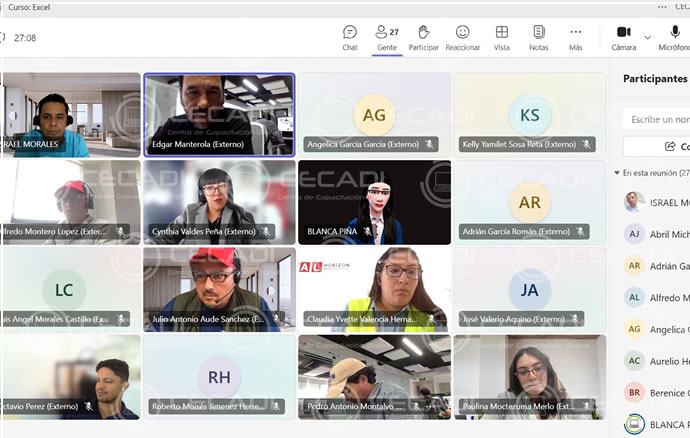Screen dimensions: 690x438
Task: Toggle the Cámara on or off
Action: coord(624,38)
